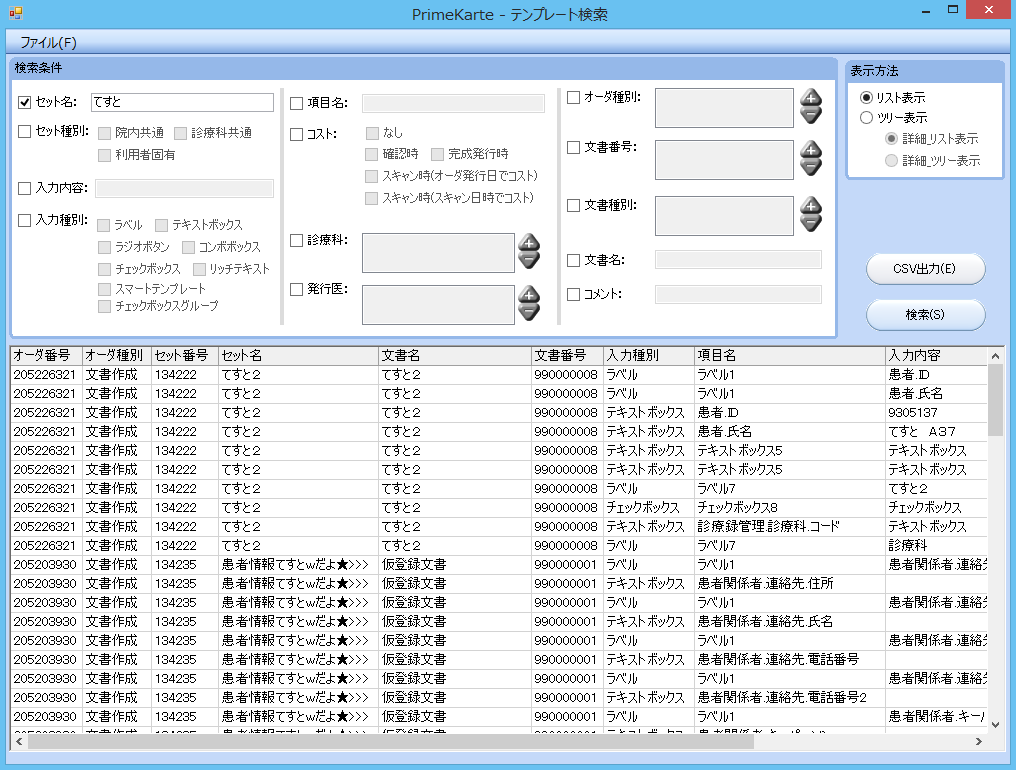Enable the 入力種別 checkbox
Screen dimensions: 1016x770
pyautogui.click(x=25, y=220)
